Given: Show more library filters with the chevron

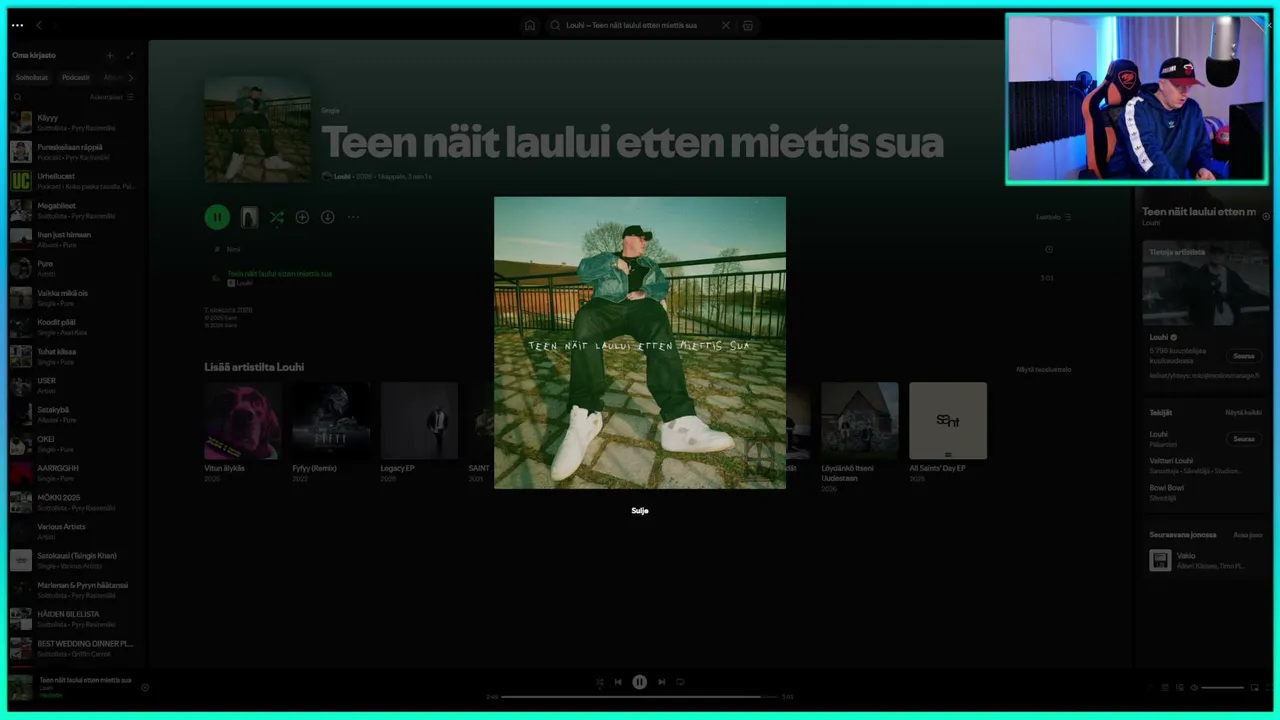Looking at the screenshot, I should point(130,77).
